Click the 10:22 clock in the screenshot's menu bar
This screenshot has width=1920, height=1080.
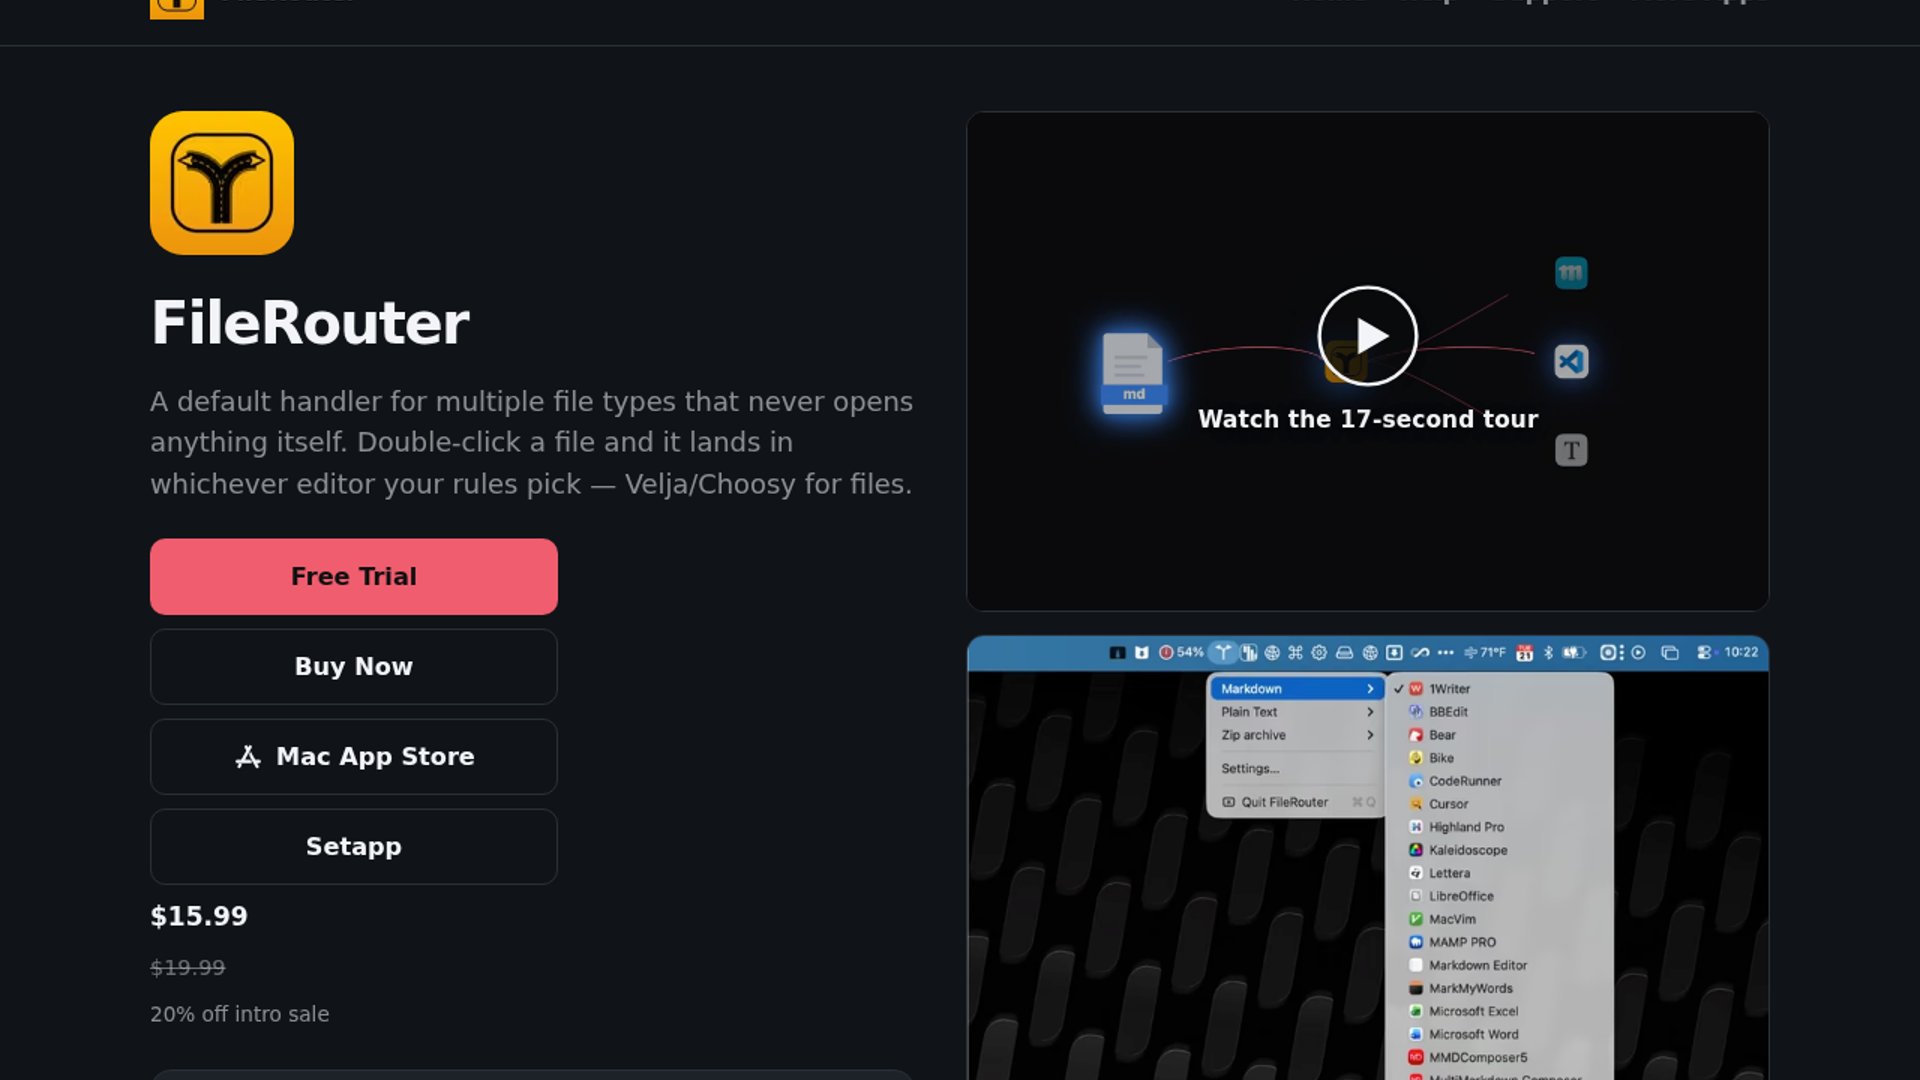click(1741, 652)
